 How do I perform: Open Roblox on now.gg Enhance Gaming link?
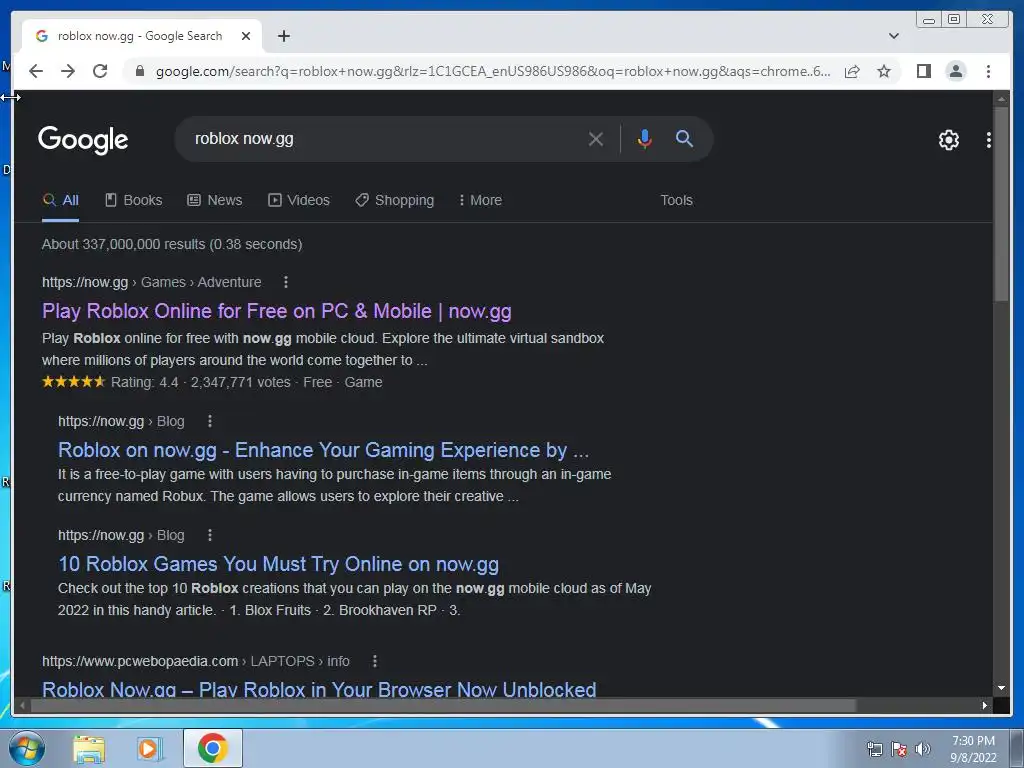[x=323, y=450]
